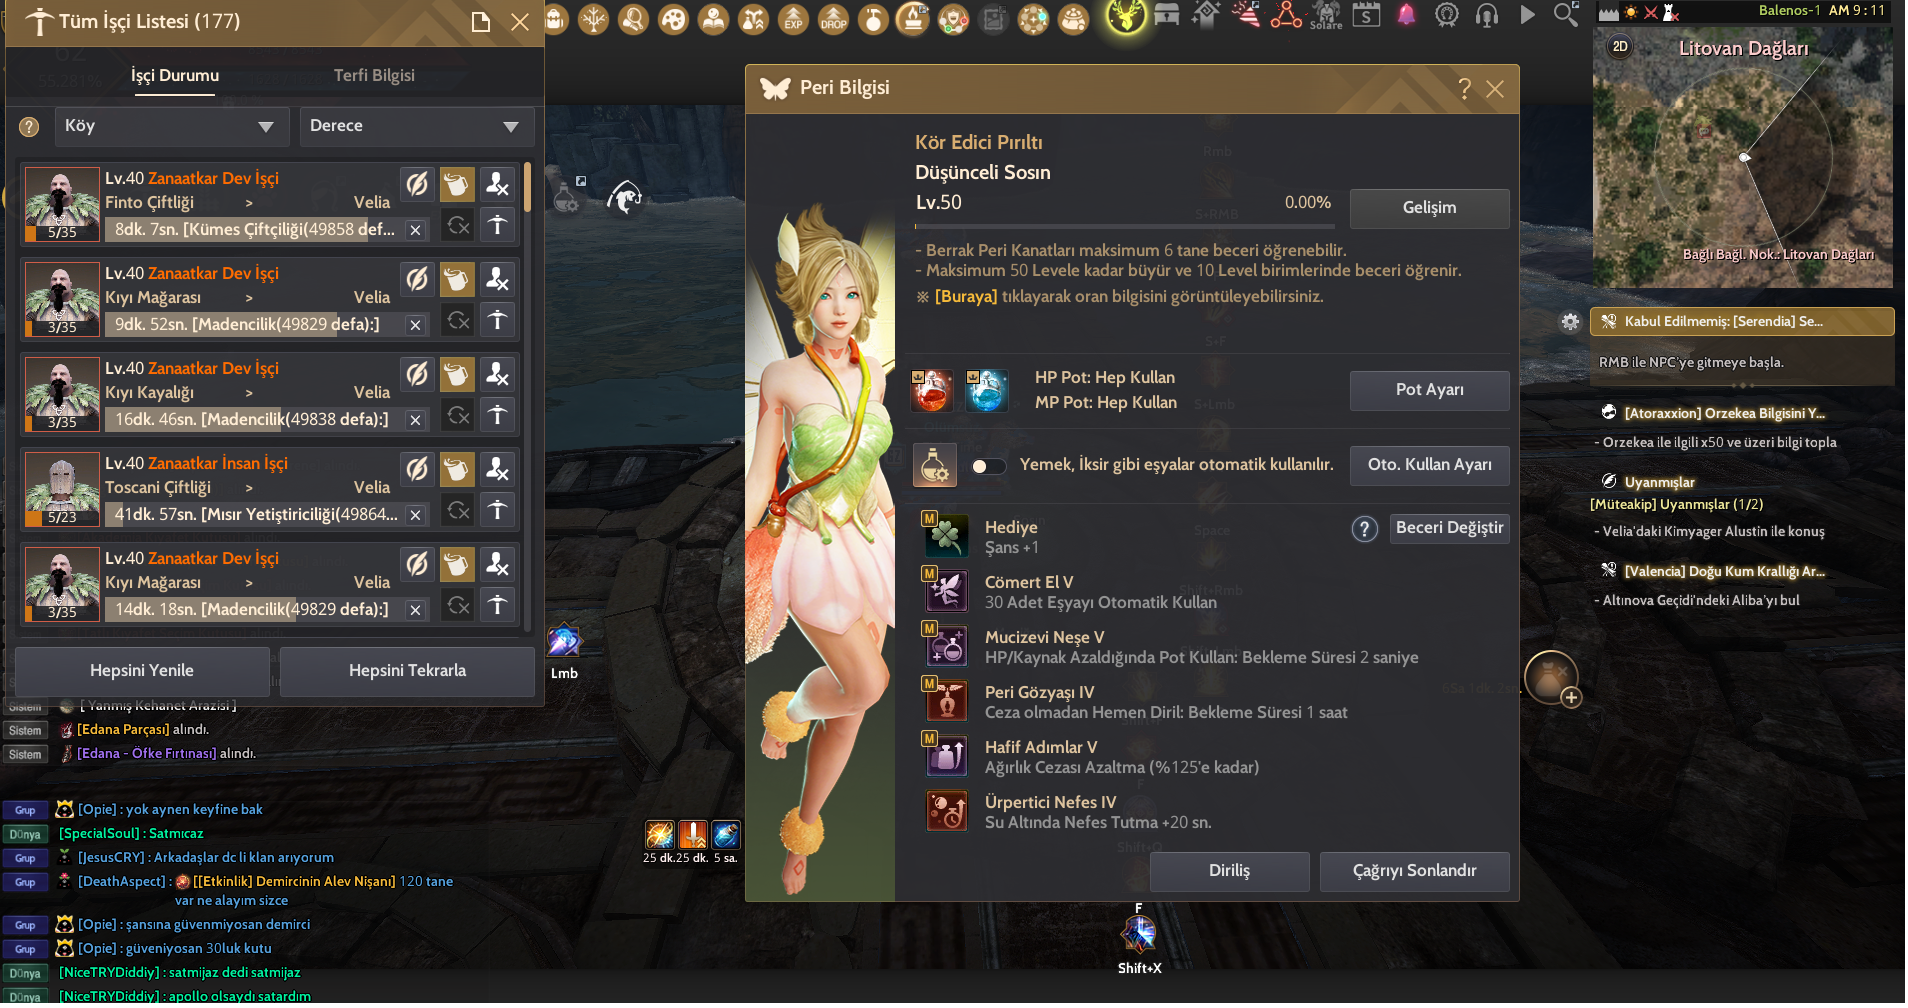This screenshot has width=1908, height=1008.
Task: Open the magnifier search icon in top bar
Action: [1565, 15]
